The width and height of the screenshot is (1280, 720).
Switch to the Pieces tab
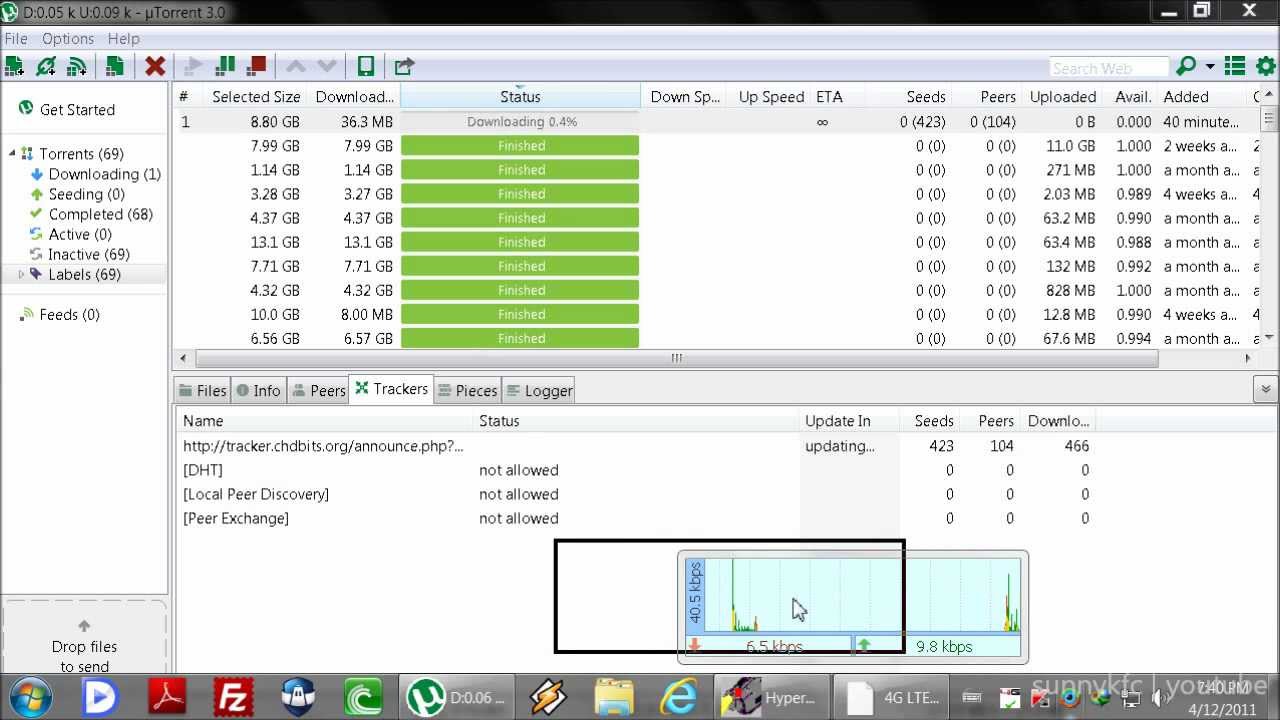pyautogui.click(x=467, y=390)
